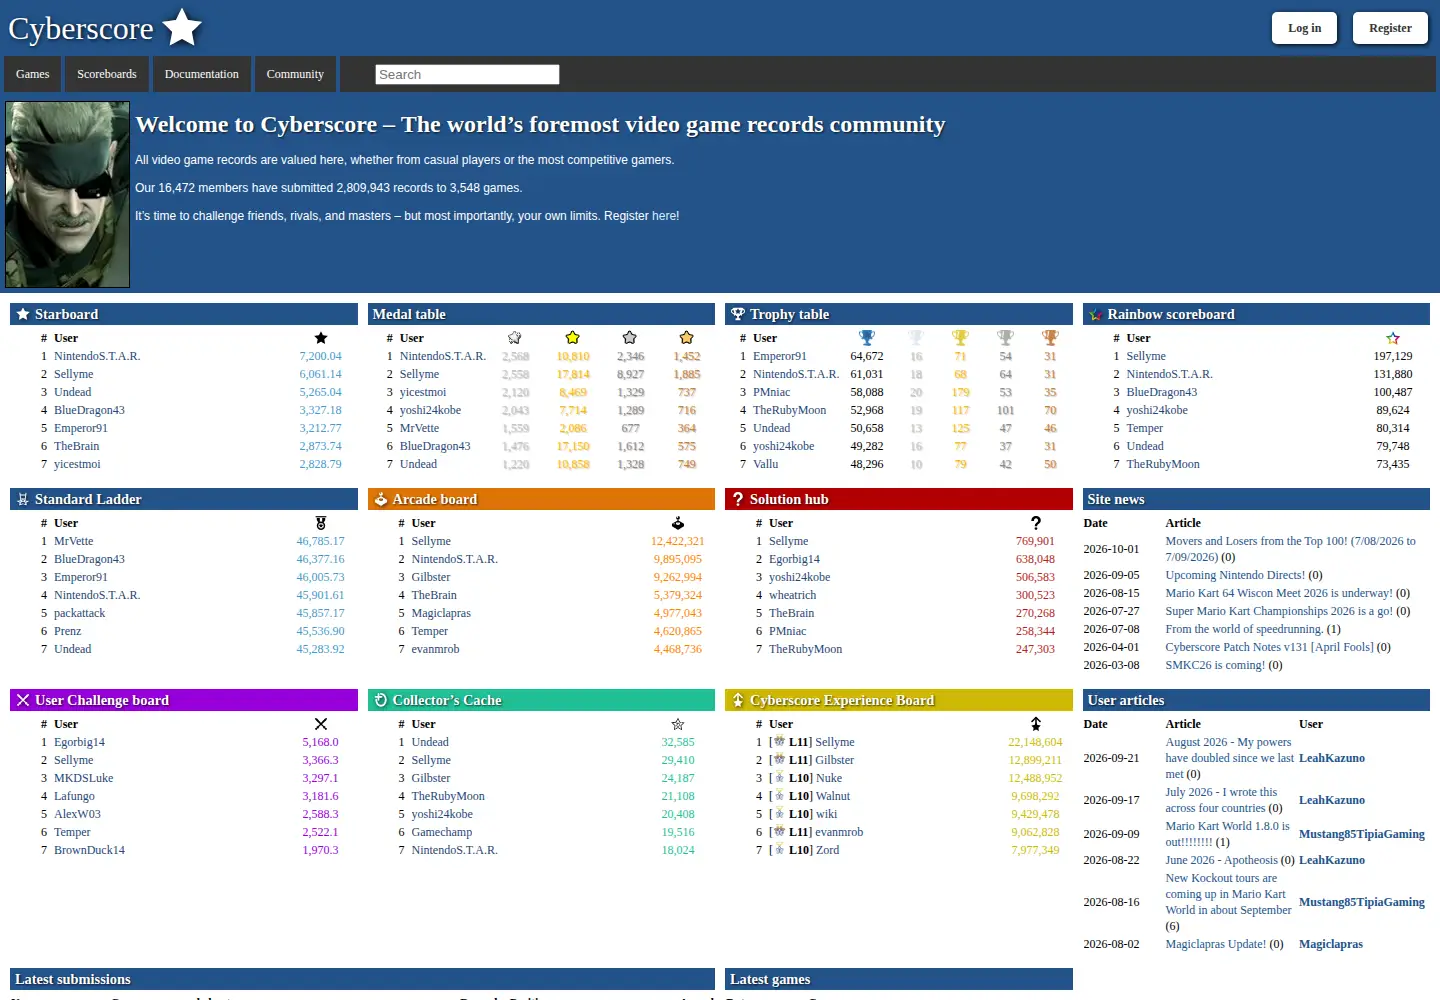Image resolution: width=1440 pixels, height=1000 pixels.
Task: Open 'Magiclapras Update!' user article
Action: coord(1216,944)
